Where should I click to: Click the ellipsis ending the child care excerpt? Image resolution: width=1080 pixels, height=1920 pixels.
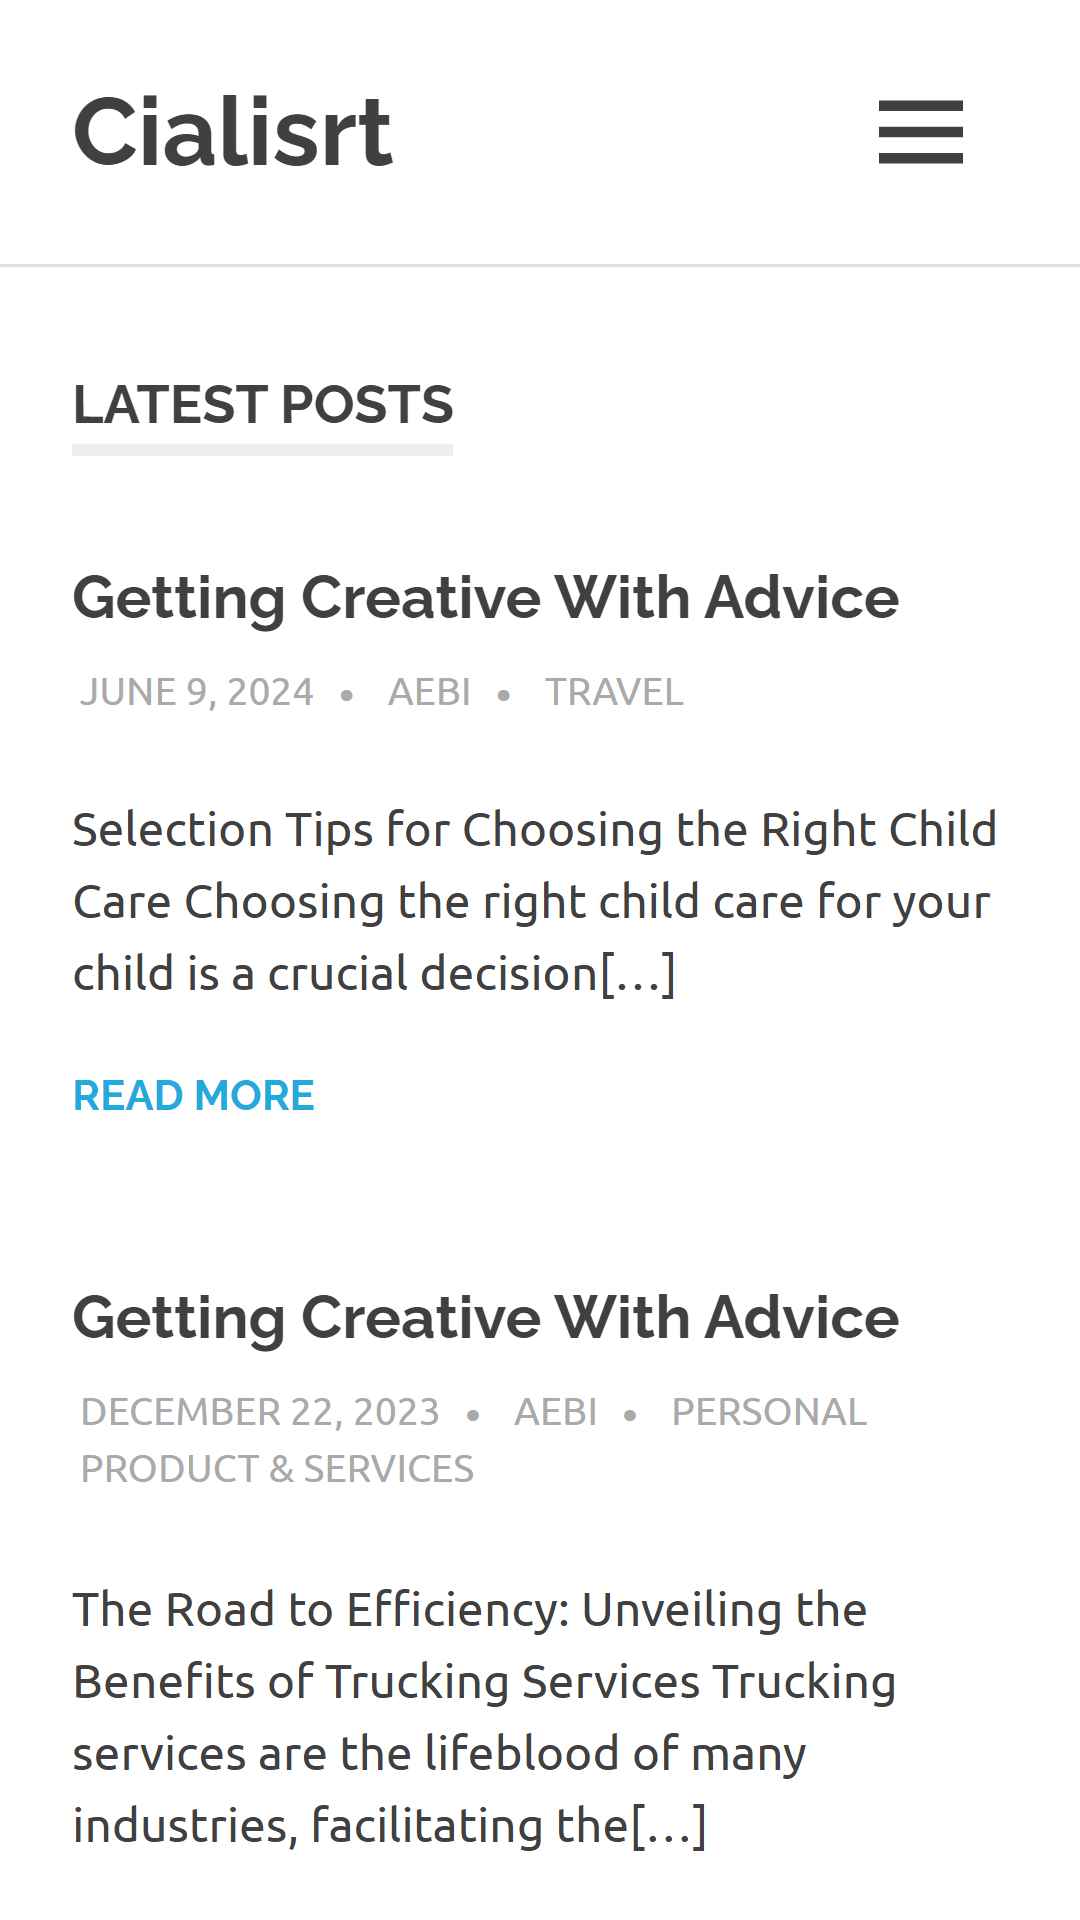click(638, 973)
